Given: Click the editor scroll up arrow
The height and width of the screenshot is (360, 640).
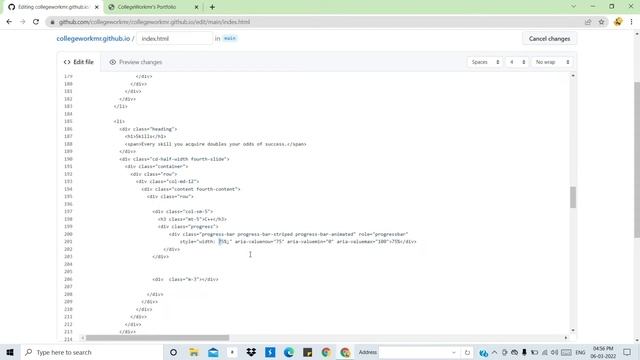Looking at the screenshot, I should point(573,76).
